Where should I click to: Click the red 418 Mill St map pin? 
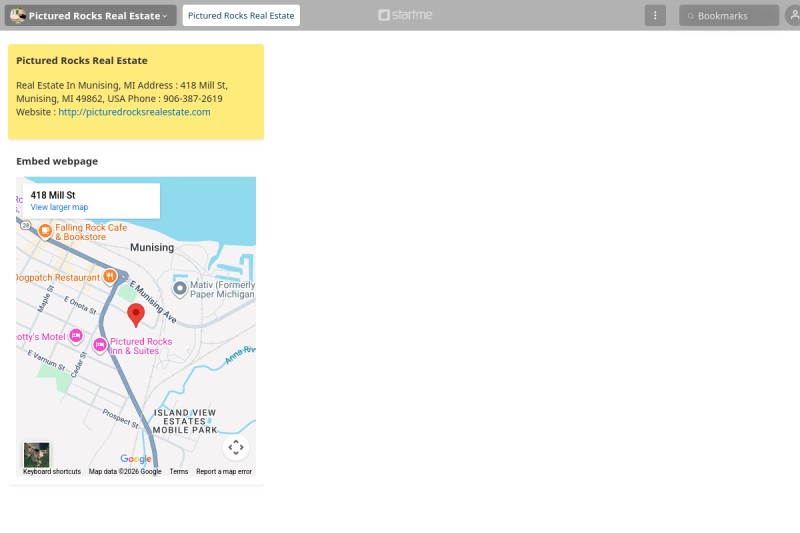(136, 315)
